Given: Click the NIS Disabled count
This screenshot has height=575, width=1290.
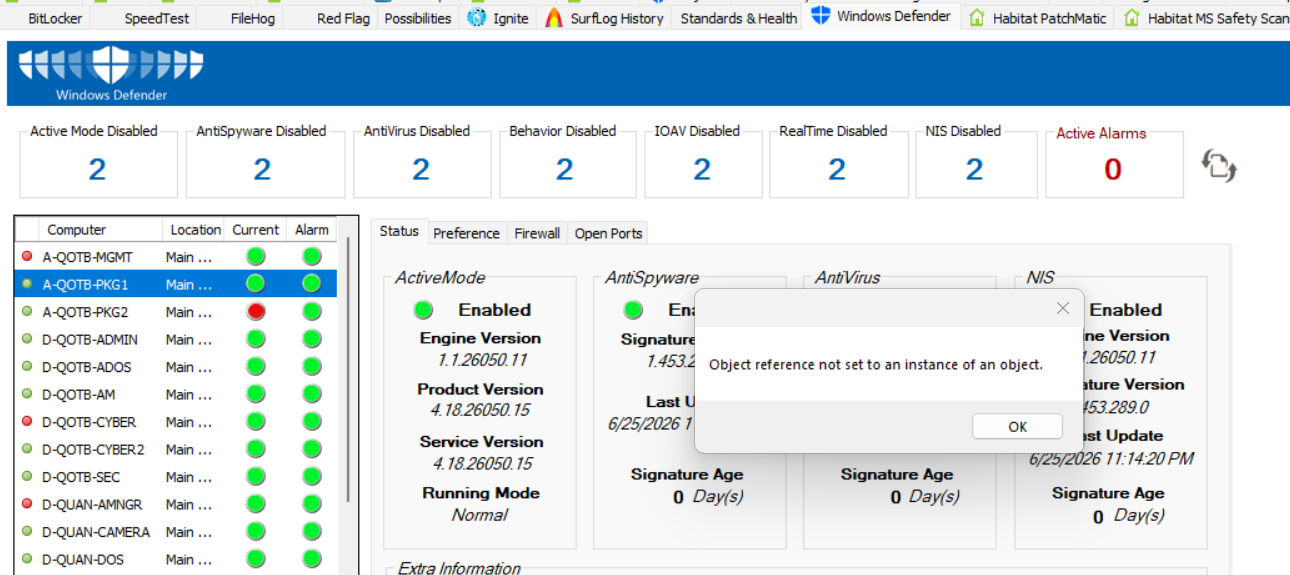Looking at the screenshot, I should point(975,169).
